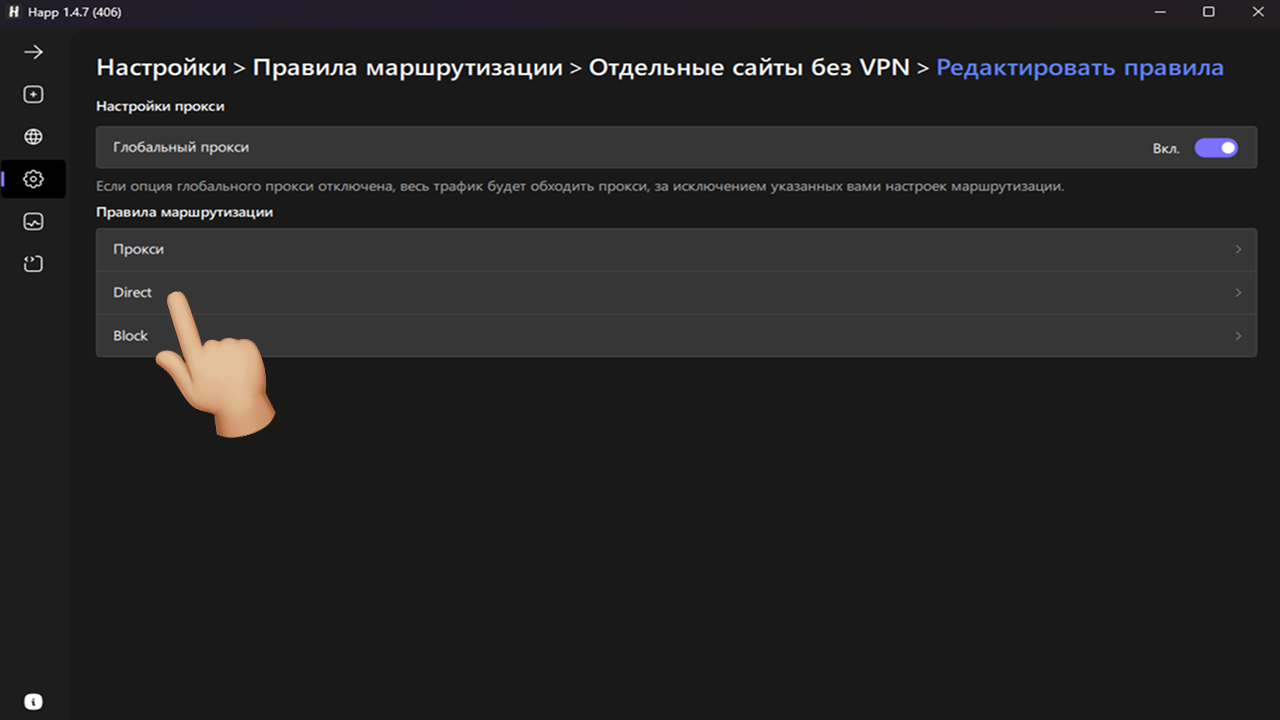This screenshot has height=720, width=1280.
Task: Open the activity graph icon in sidebar
Action: coord(33,221)
